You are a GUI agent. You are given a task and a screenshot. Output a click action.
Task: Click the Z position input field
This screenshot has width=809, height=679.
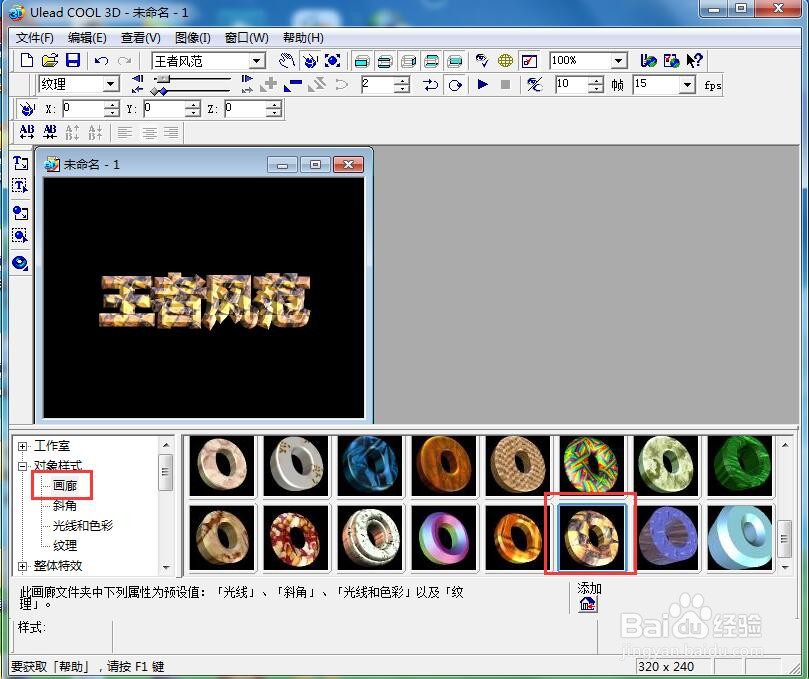pyautogui.click(x=245, y=108)
